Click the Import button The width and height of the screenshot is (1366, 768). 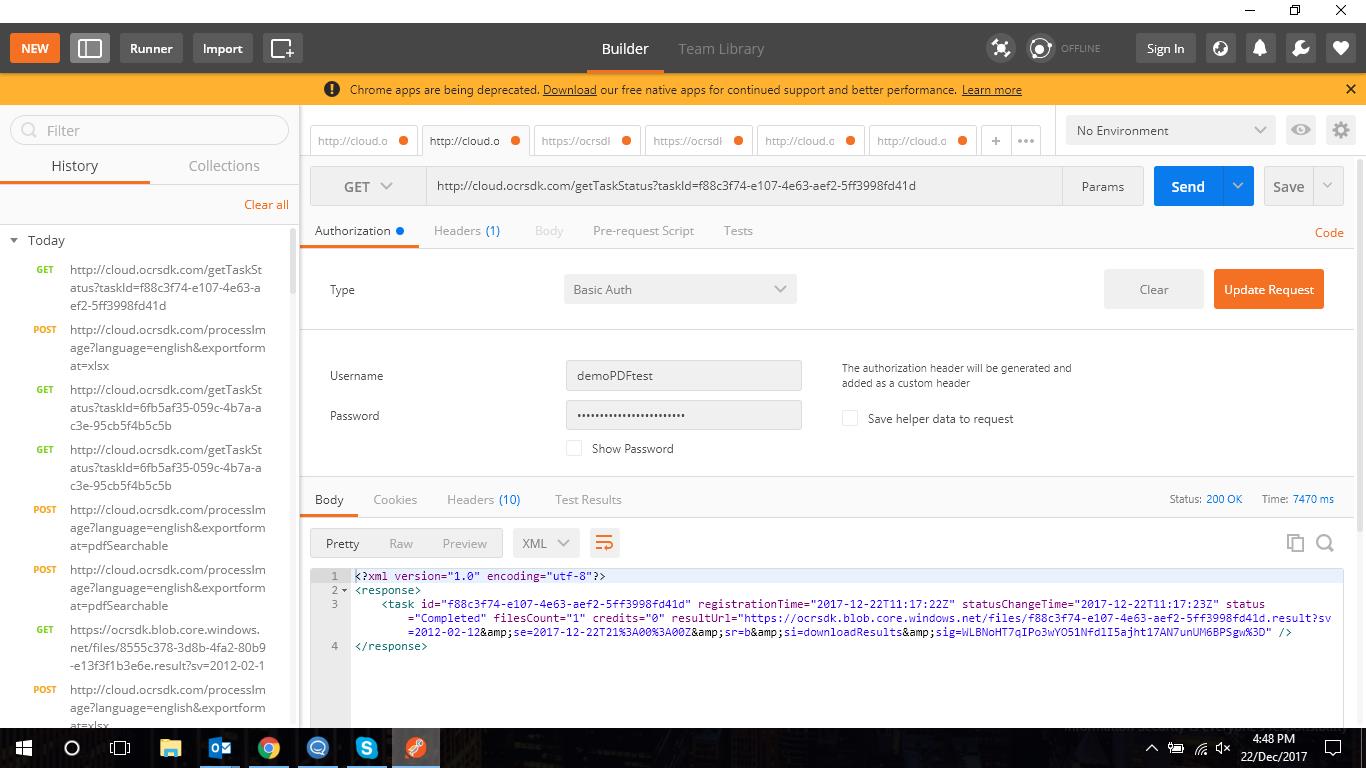(x=222, y=48)
